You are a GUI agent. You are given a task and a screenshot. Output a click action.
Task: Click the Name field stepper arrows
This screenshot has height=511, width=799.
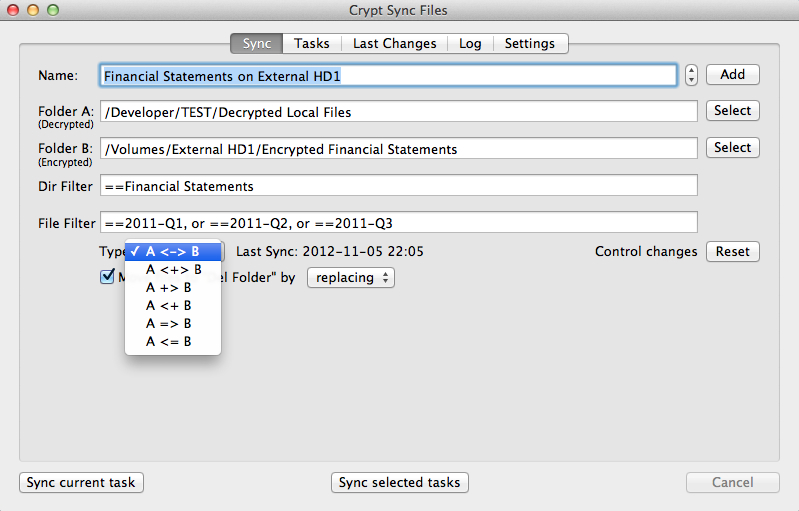(x=692, y=75)
